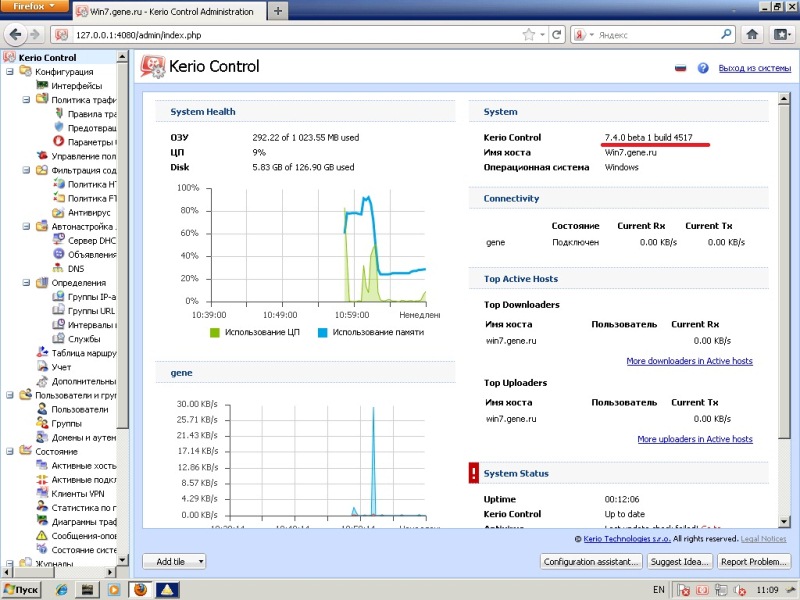Click the Russian flag language icon
The image size is (800, 600).
tap(681, 68)
